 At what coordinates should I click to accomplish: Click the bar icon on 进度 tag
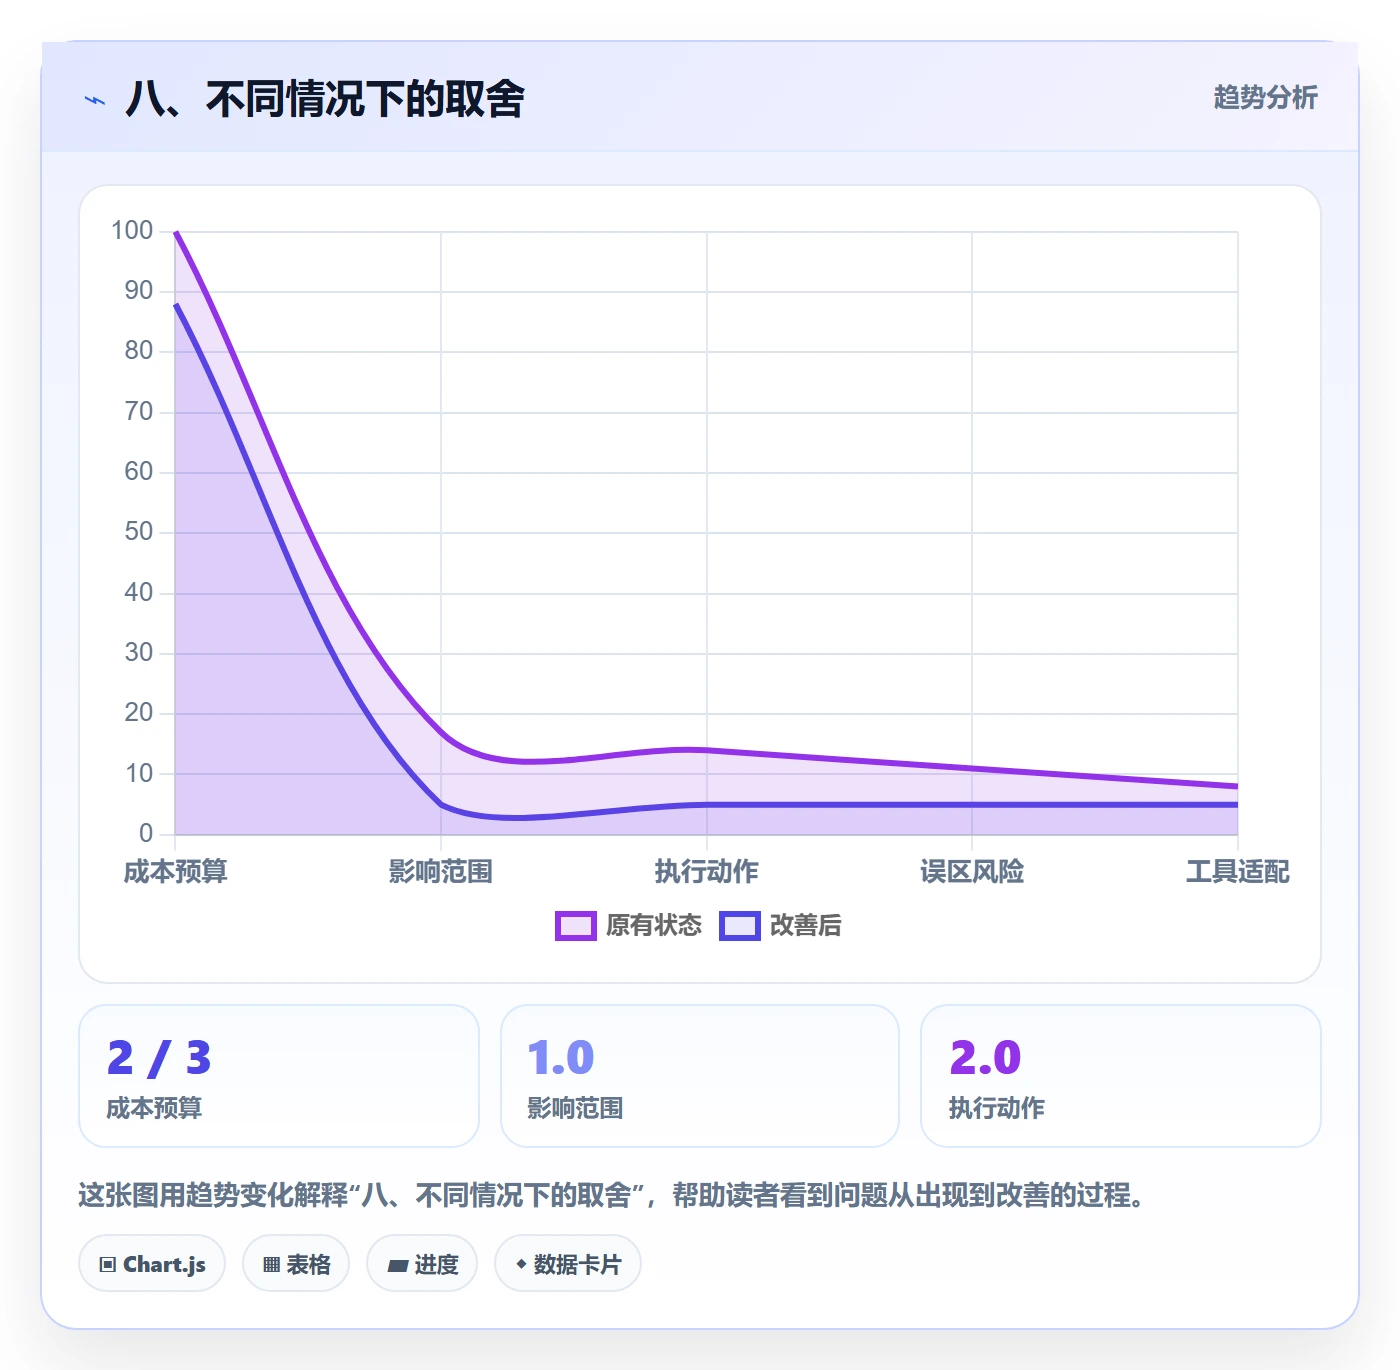coord(397,1266)
